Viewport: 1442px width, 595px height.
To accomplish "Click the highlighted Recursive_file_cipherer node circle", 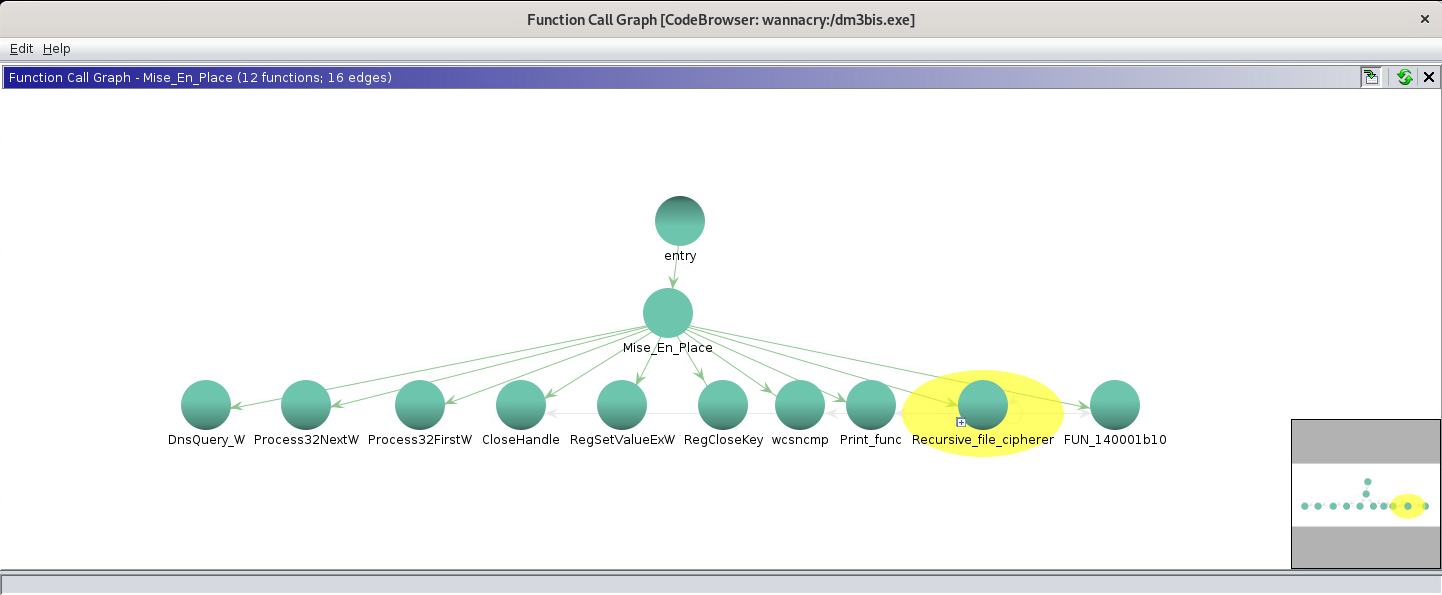I will point(983,405).
